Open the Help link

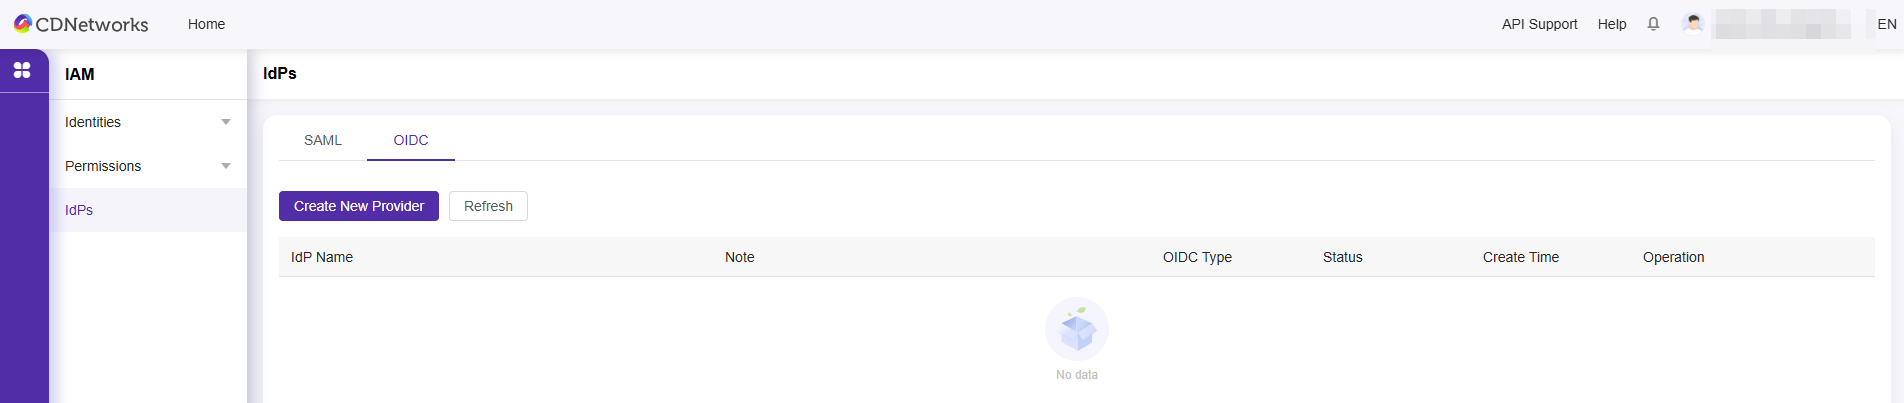coord(1611,24)
